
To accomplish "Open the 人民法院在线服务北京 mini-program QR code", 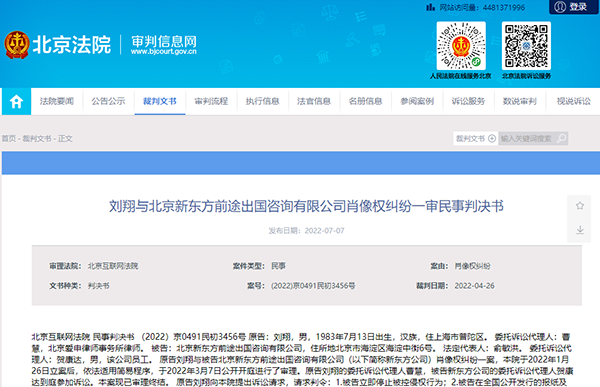I will 461,46.
